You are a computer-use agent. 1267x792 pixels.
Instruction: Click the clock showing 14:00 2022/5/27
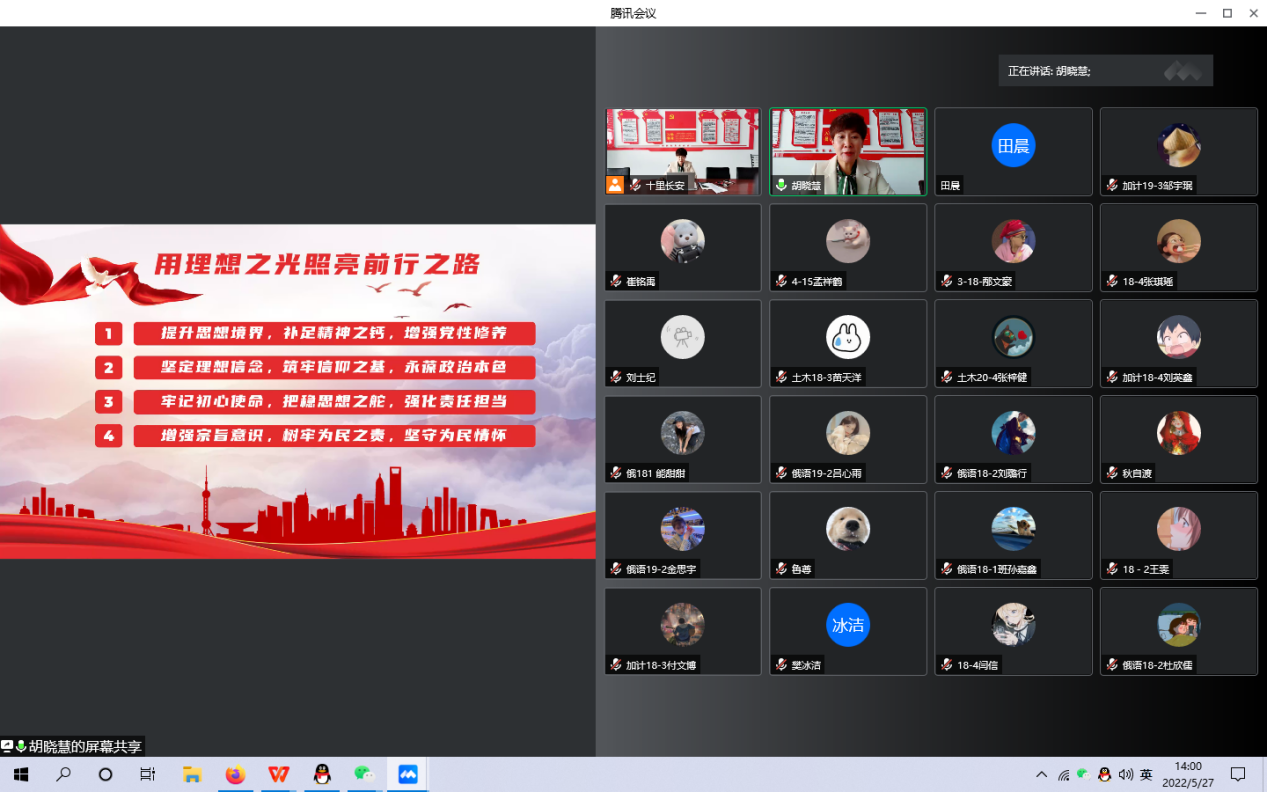pyautogui.click(x=1188, y=774)
